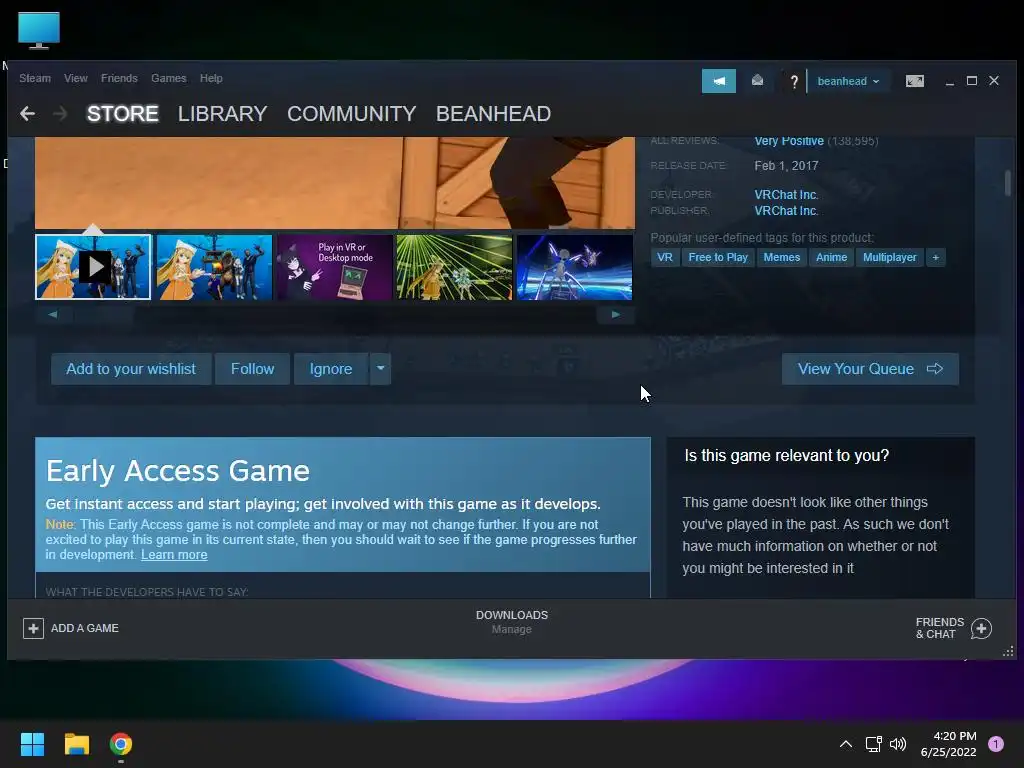This screenshot has height=768, width=1024.
Task: Open the beanhead account dropdown
Action: pos(848,81)
